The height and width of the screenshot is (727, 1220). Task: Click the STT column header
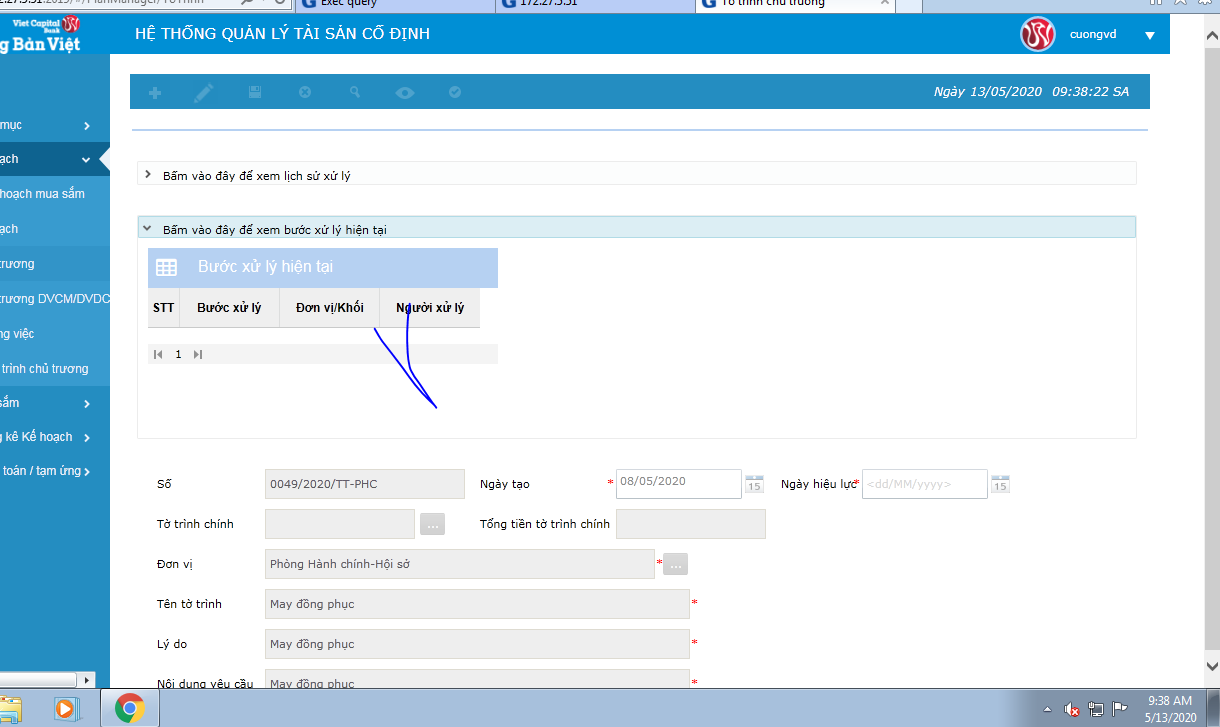point(163,308)
